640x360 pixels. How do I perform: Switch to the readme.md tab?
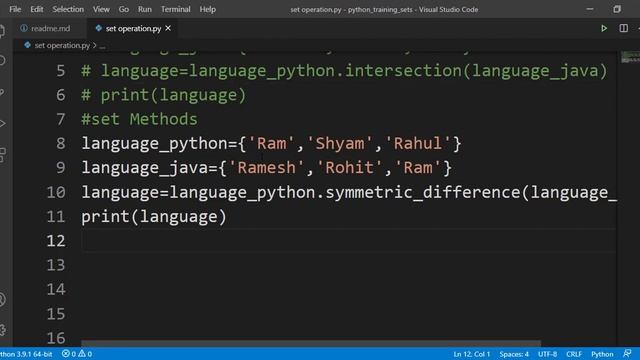45,29
